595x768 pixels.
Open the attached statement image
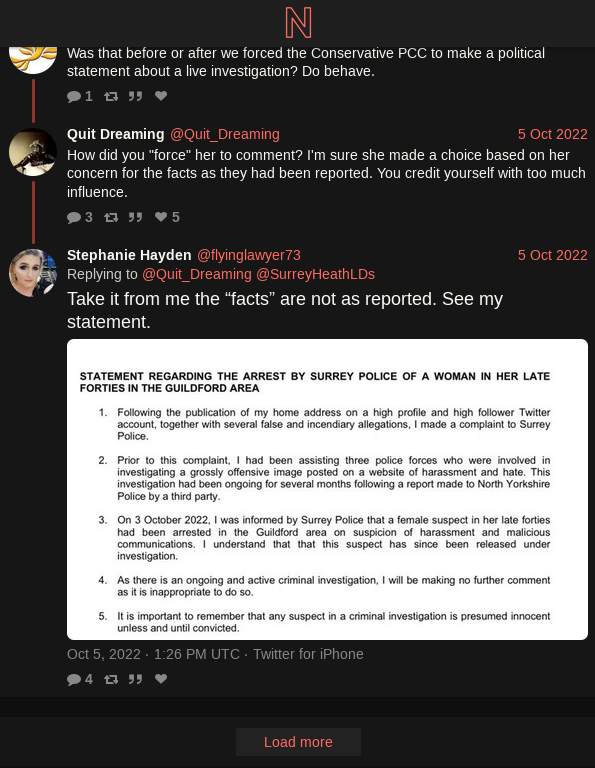(x=327, y=489)
